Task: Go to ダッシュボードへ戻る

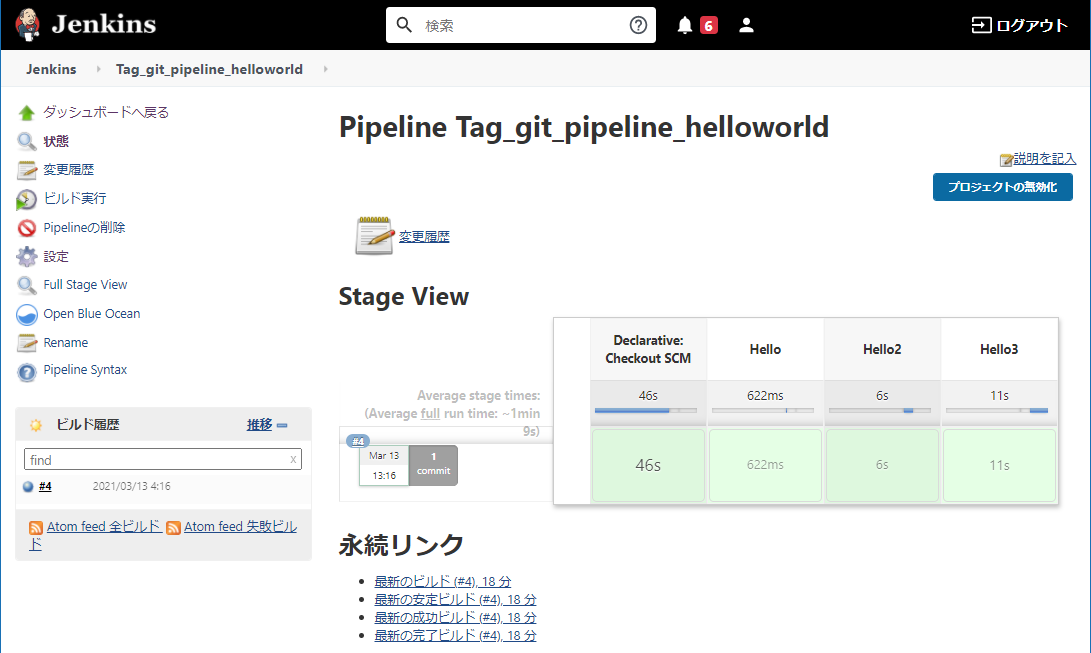Action: 106,112
